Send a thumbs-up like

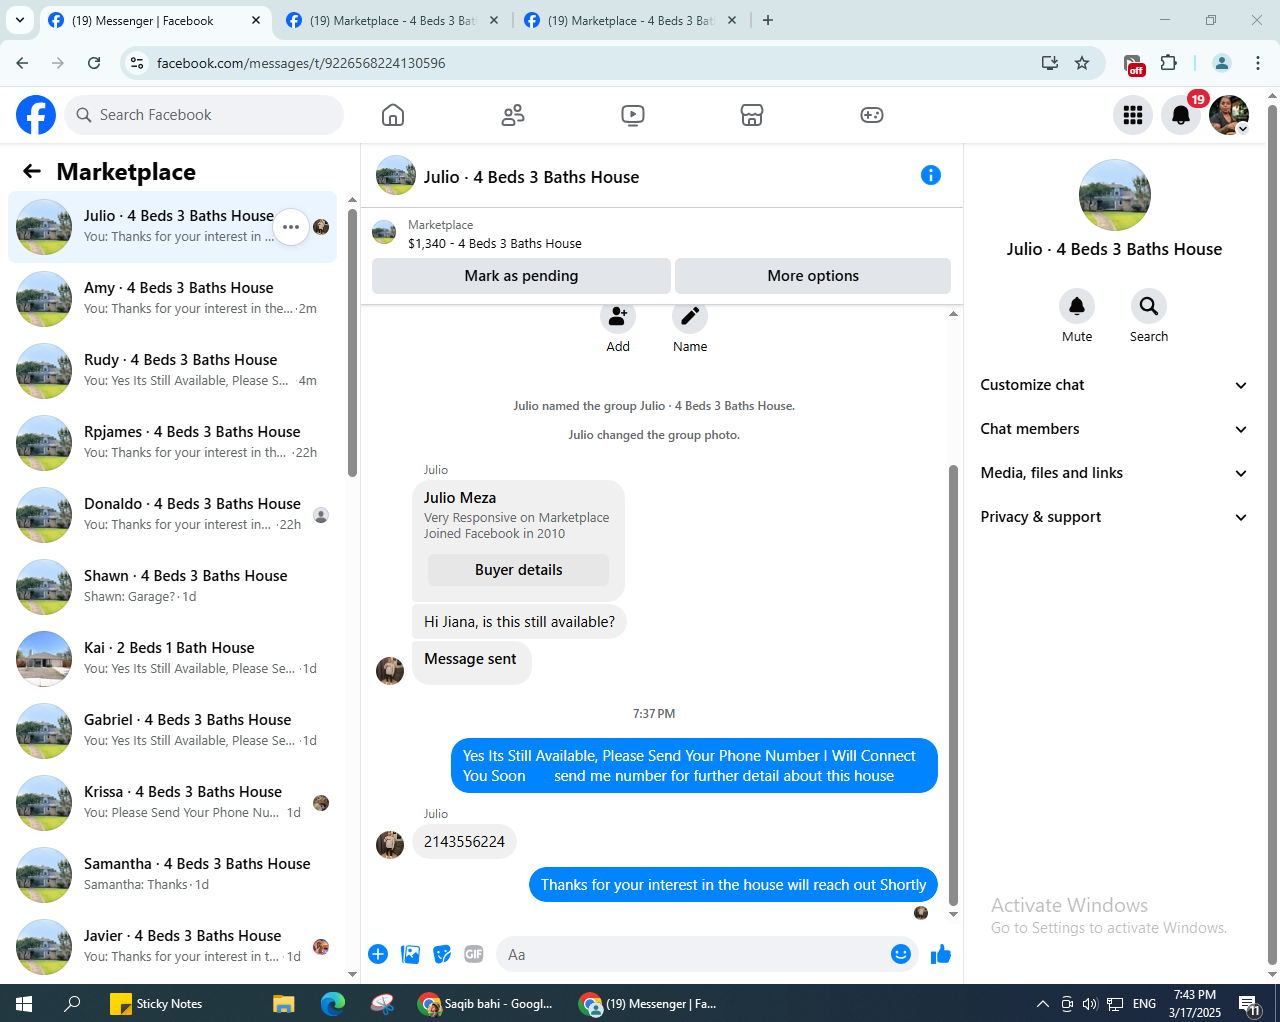click(x=941, y=954)
